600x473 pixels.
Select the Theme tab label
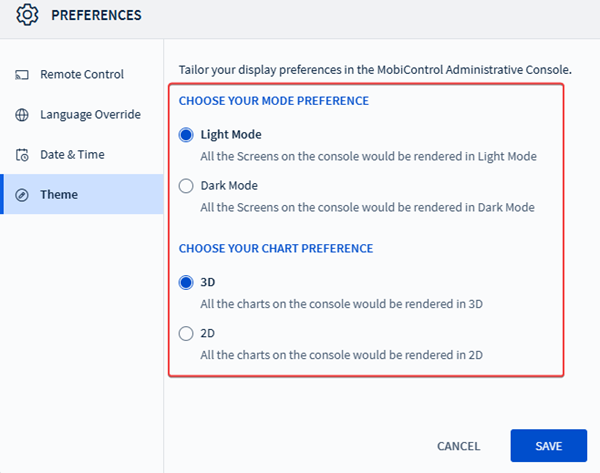click(x=59, y=194)
